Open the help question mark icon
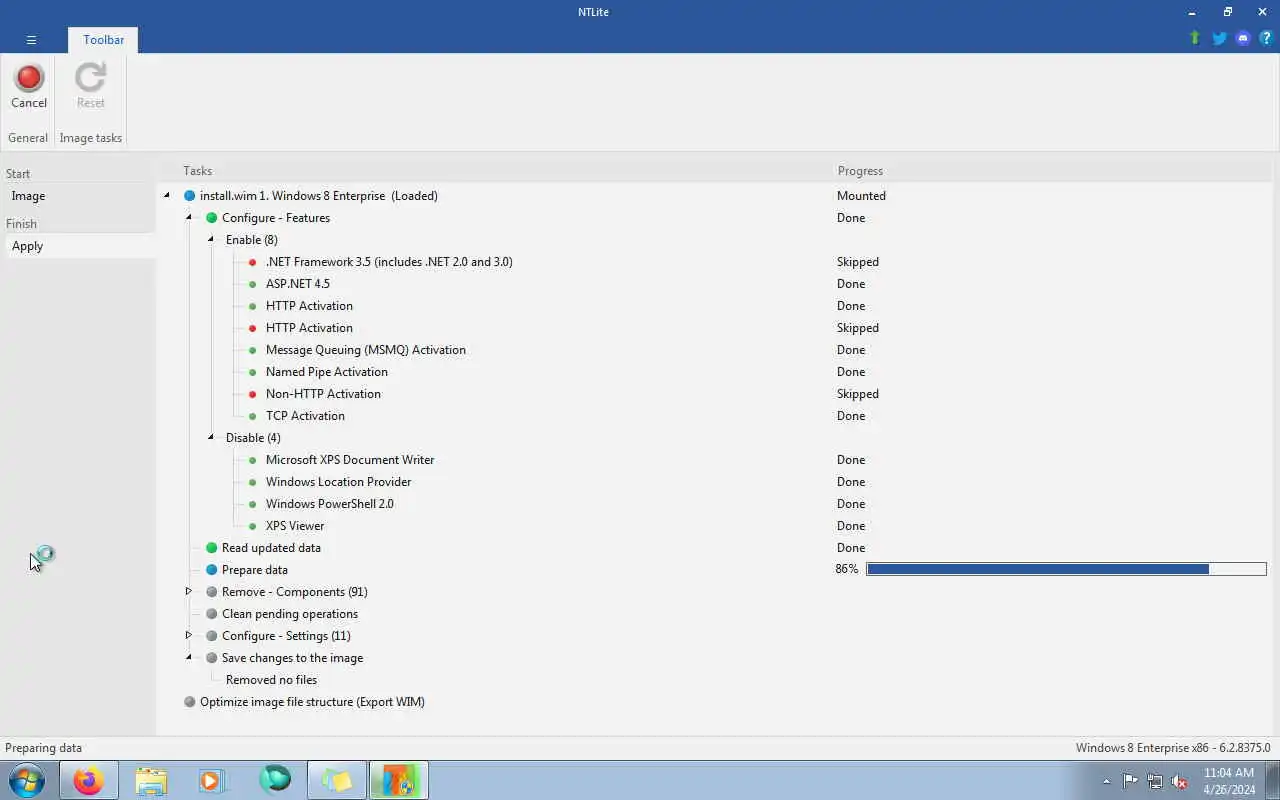1280x800 pixels. pyautogui.click(x=1266, y=38)
